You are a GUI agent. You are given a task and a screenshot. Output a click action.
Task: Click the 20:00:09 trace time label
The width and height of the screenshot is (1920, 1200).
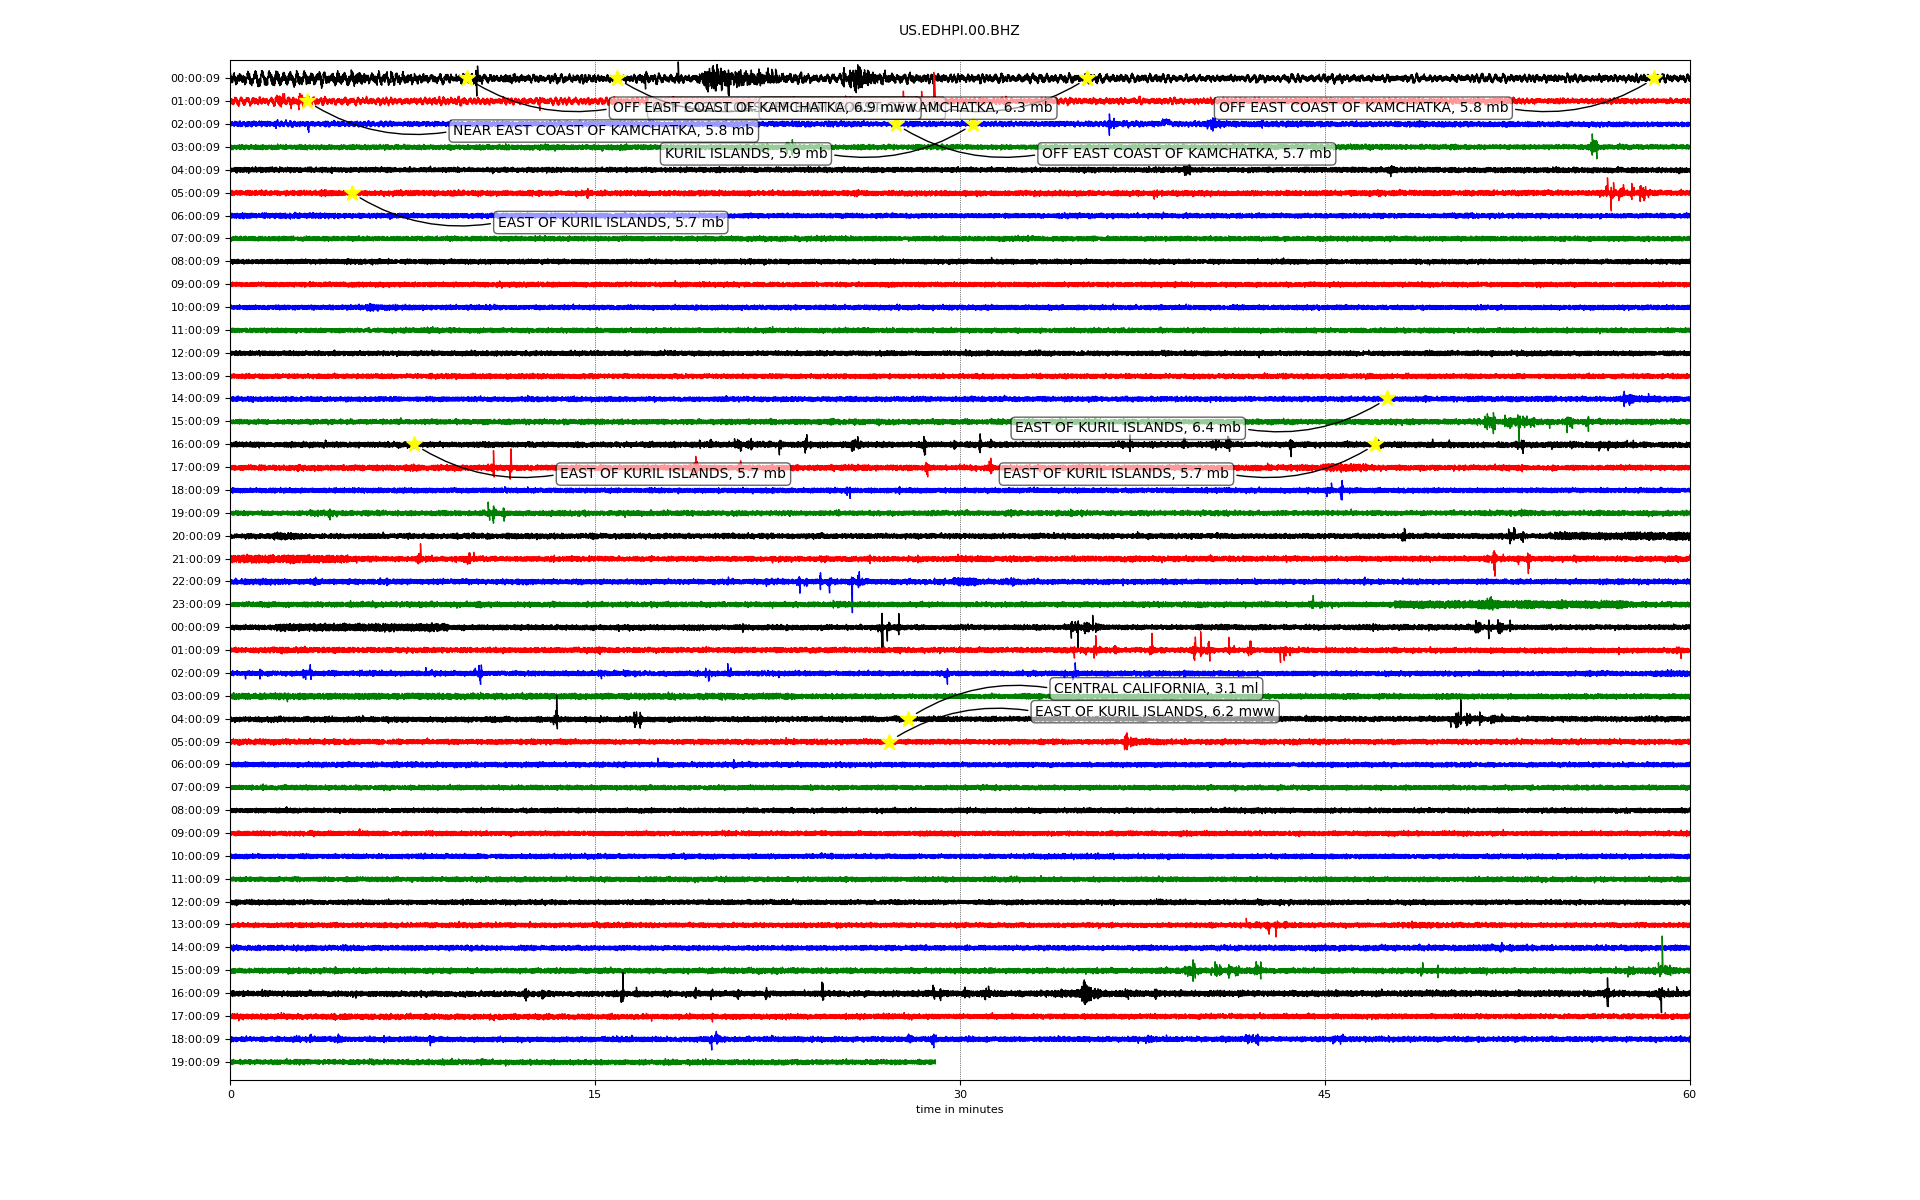point(195,536)
